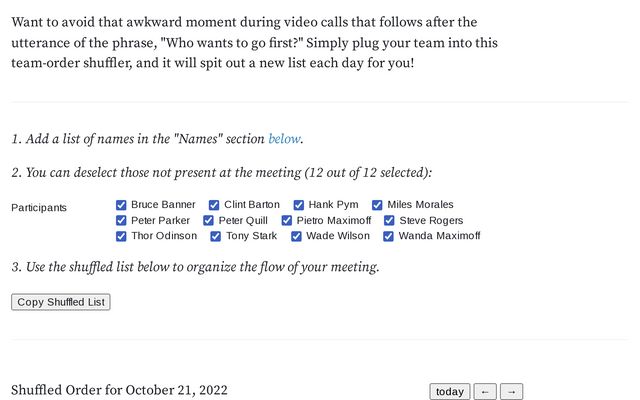Follow the "below" link to Names section

click(283, 139)
